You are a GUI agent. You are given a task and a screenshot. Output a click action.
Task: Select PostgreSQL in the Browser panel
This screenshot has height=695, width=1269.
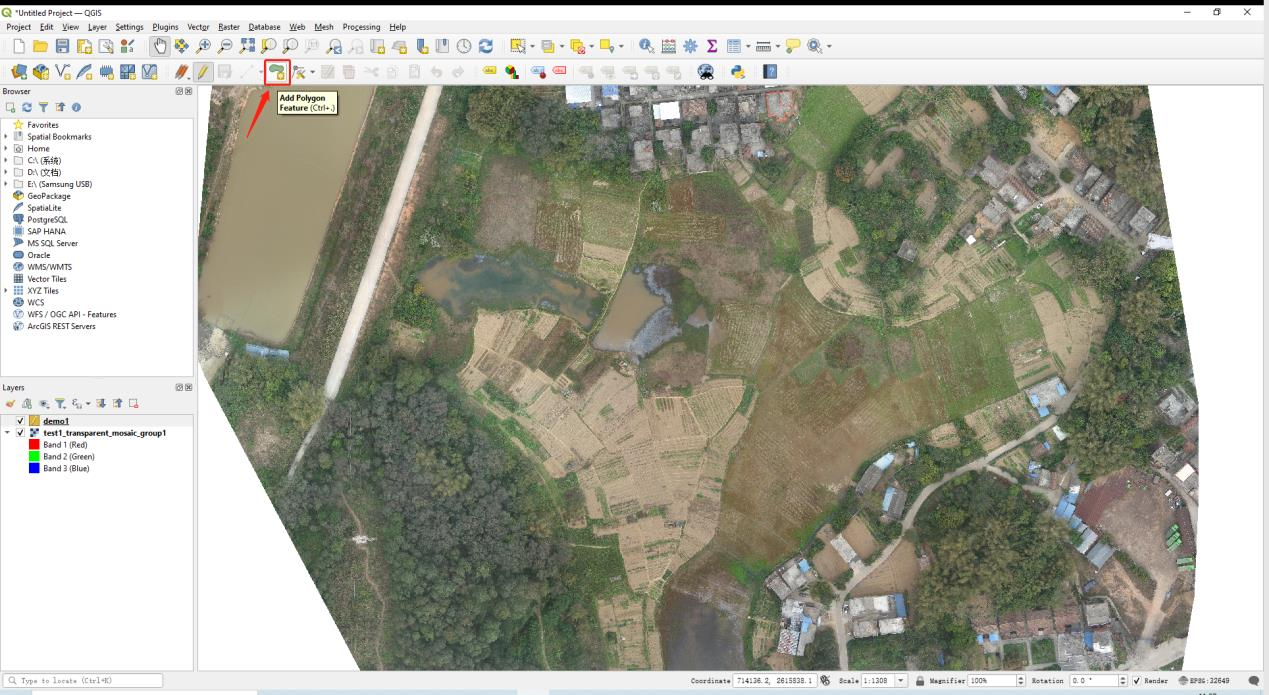[x=47, y=219]
